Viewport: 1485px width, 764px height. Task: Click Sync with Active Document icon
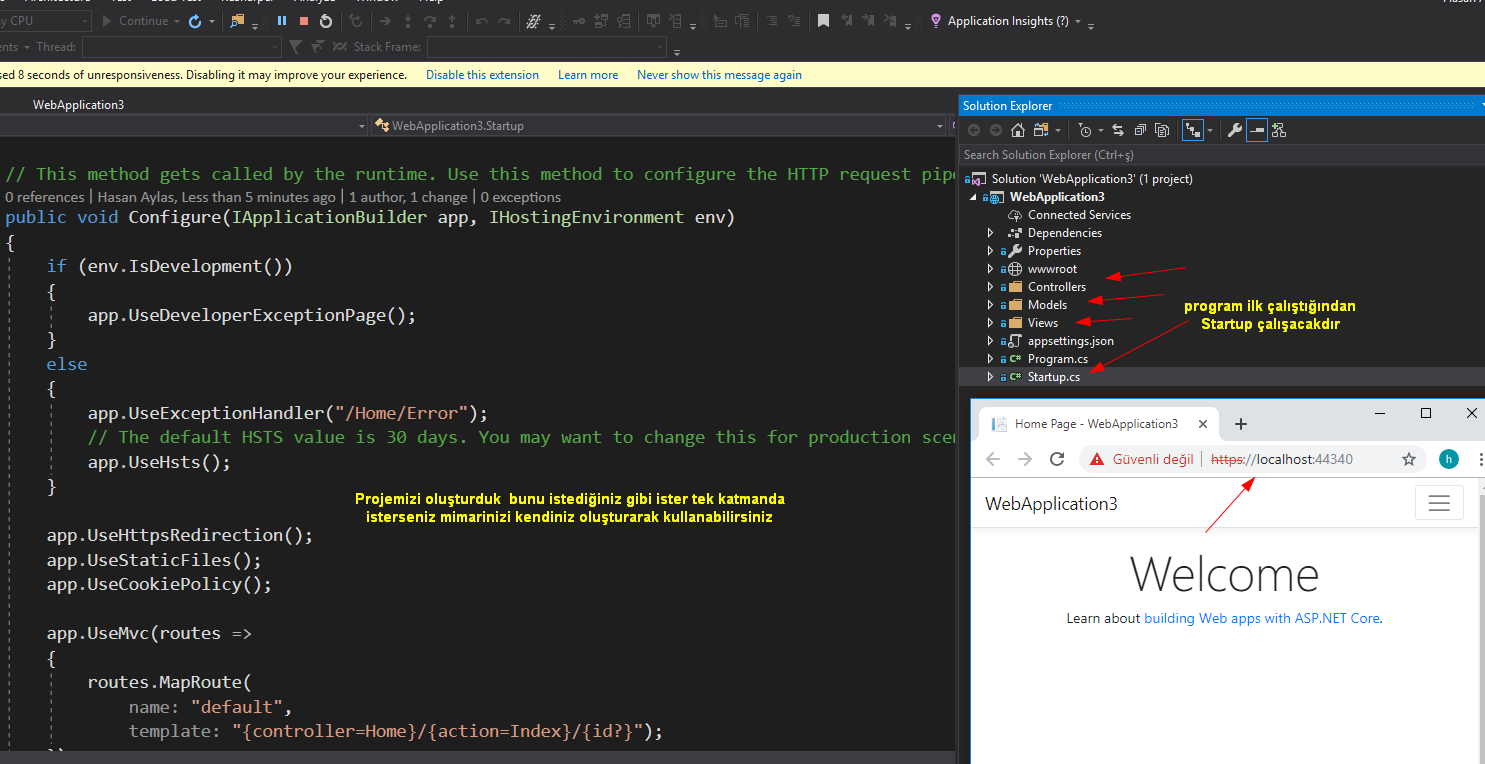(x=1118, y=130)
